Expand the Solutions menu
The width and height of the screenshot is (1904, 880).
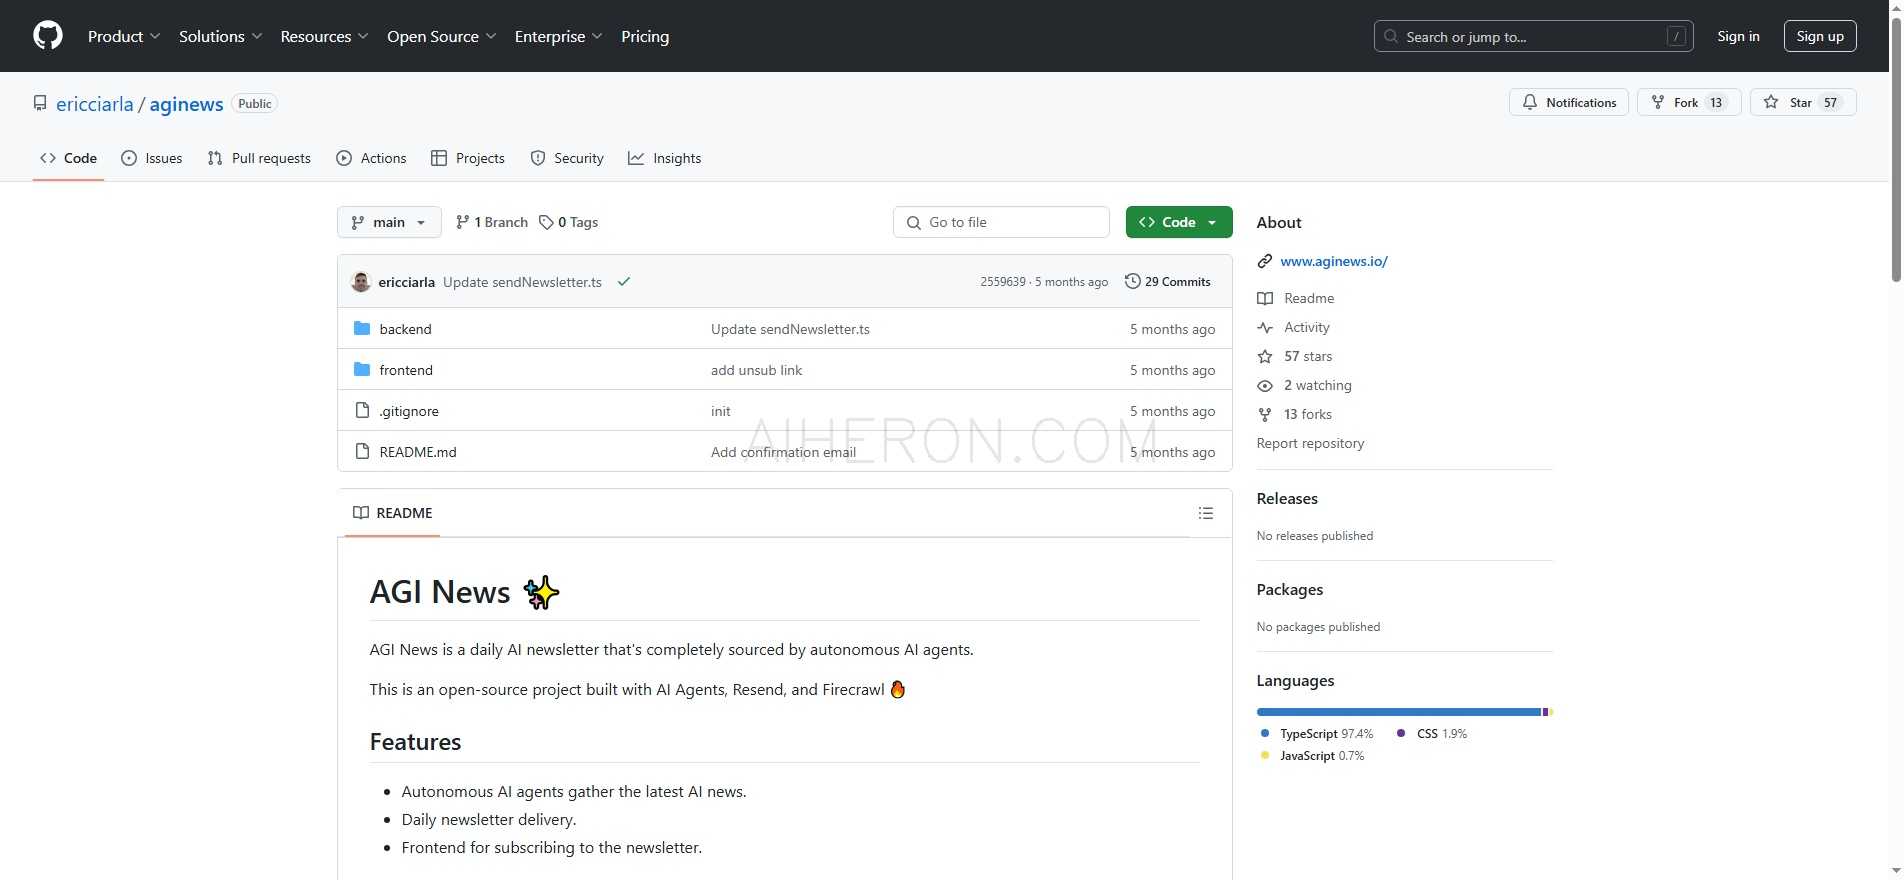tap(221, 36)
